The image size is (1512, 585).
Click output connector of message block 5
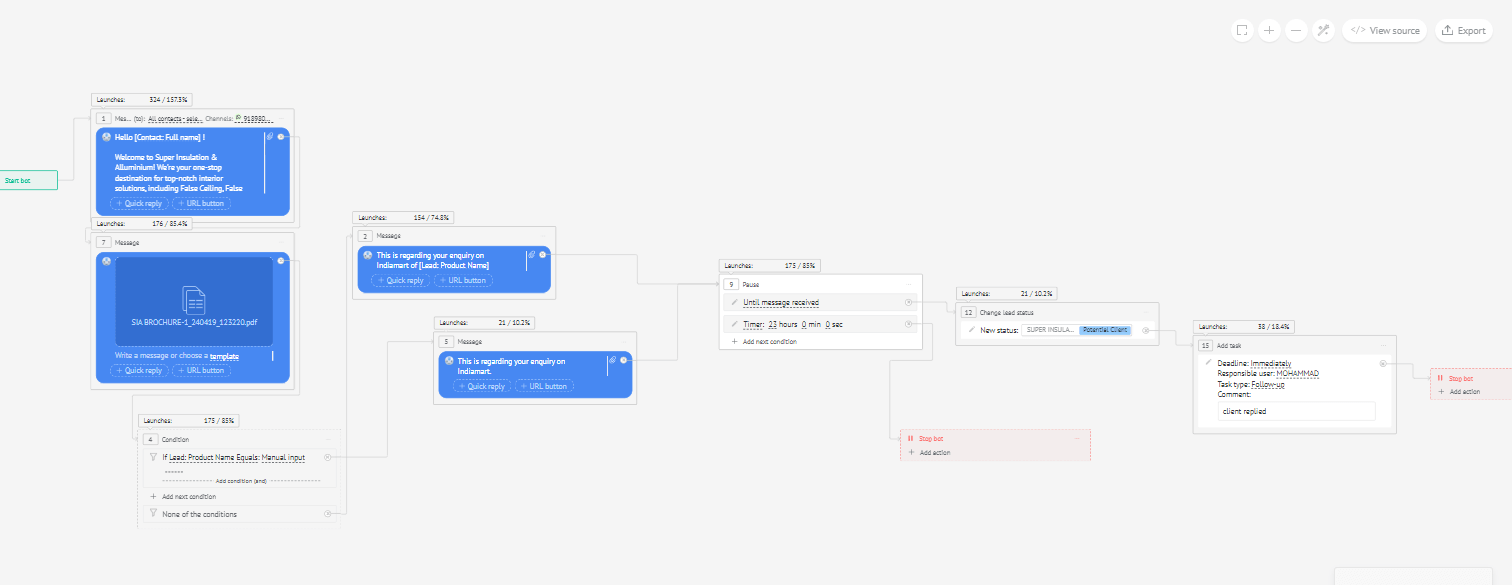click(623, 360)
